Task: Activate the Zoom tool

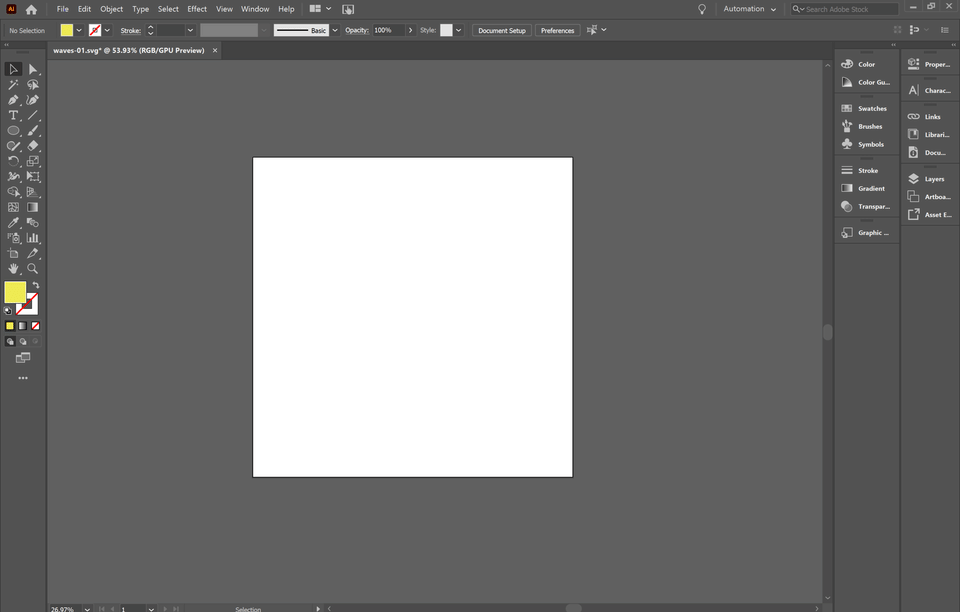Action: [32, 268]
